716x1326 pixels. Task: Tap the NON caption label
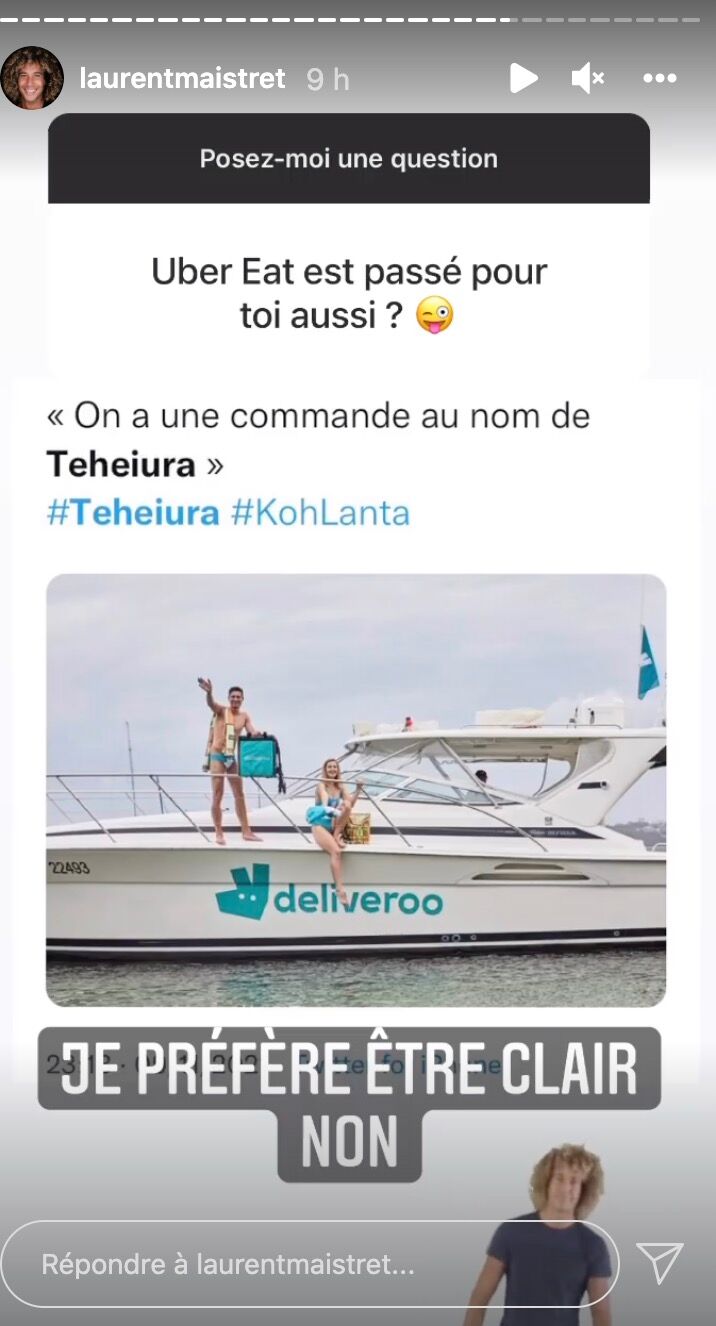coord(349,1143)
